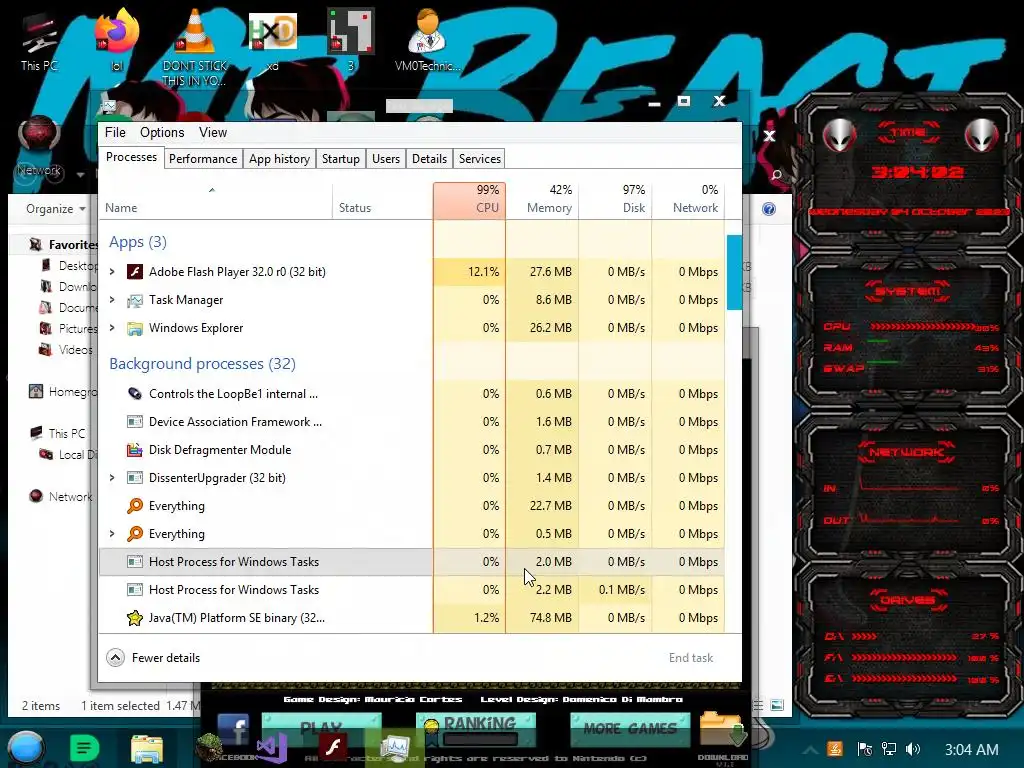Click the first Everything magnifier icon
Screen dimensions: 1024x768
[x=135, y=506]
